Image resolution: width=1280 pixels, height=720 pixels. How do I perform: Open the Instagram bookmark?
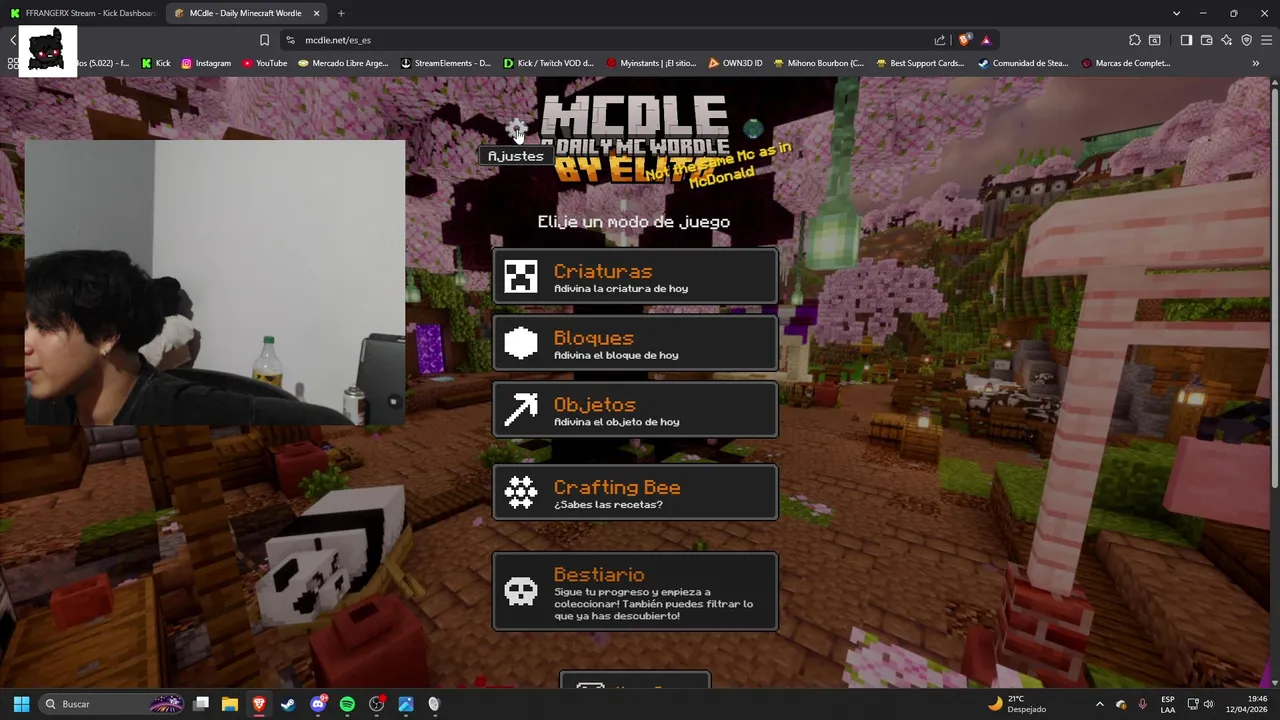[x=206, y=63]
